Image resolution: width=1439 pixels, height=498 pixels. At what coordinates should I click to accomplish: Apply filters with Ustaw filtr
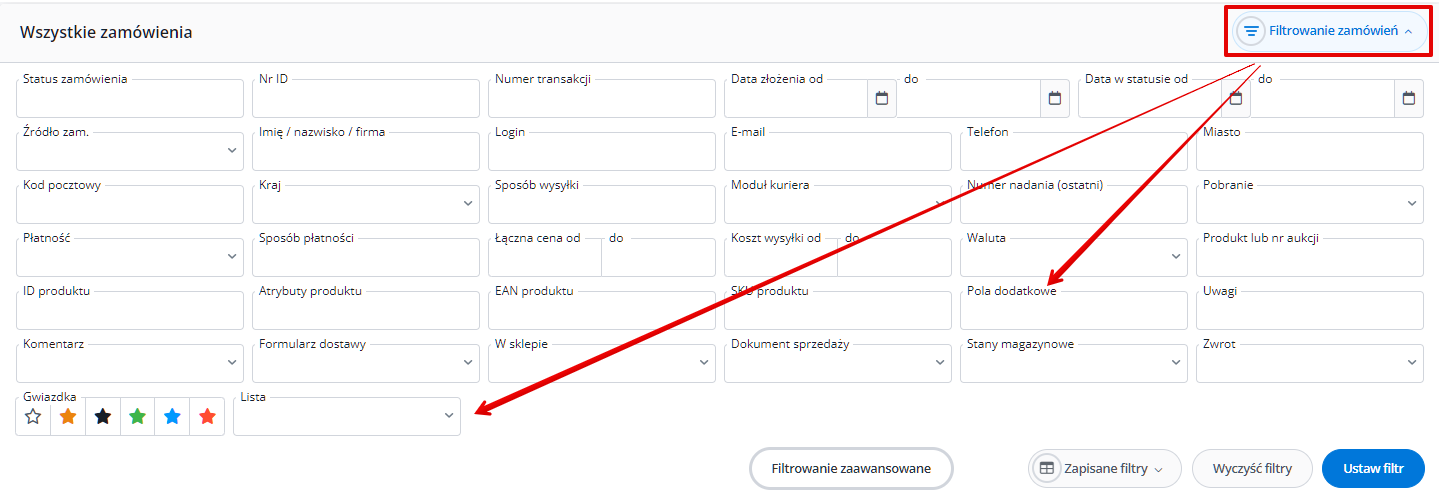tap(1373, 468)
